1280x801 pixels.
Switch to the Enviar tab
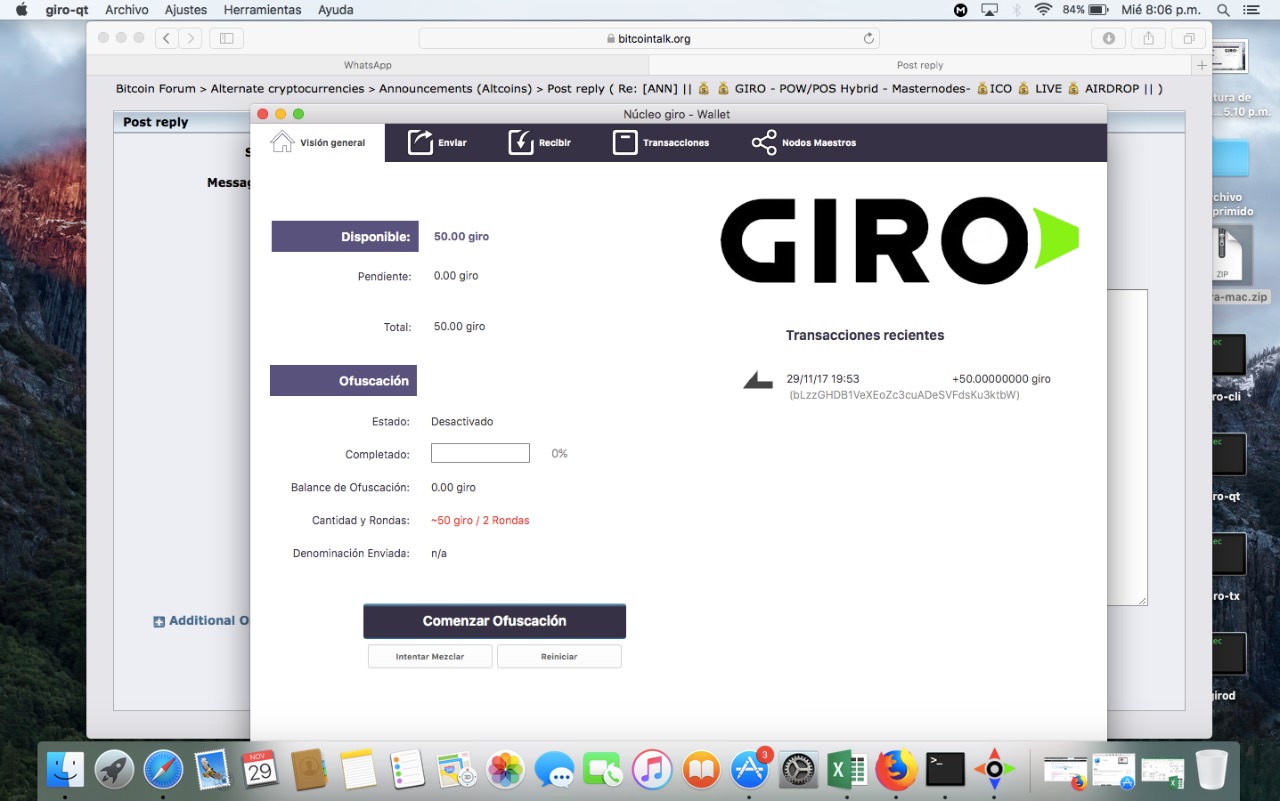click(x=437, y=143)
